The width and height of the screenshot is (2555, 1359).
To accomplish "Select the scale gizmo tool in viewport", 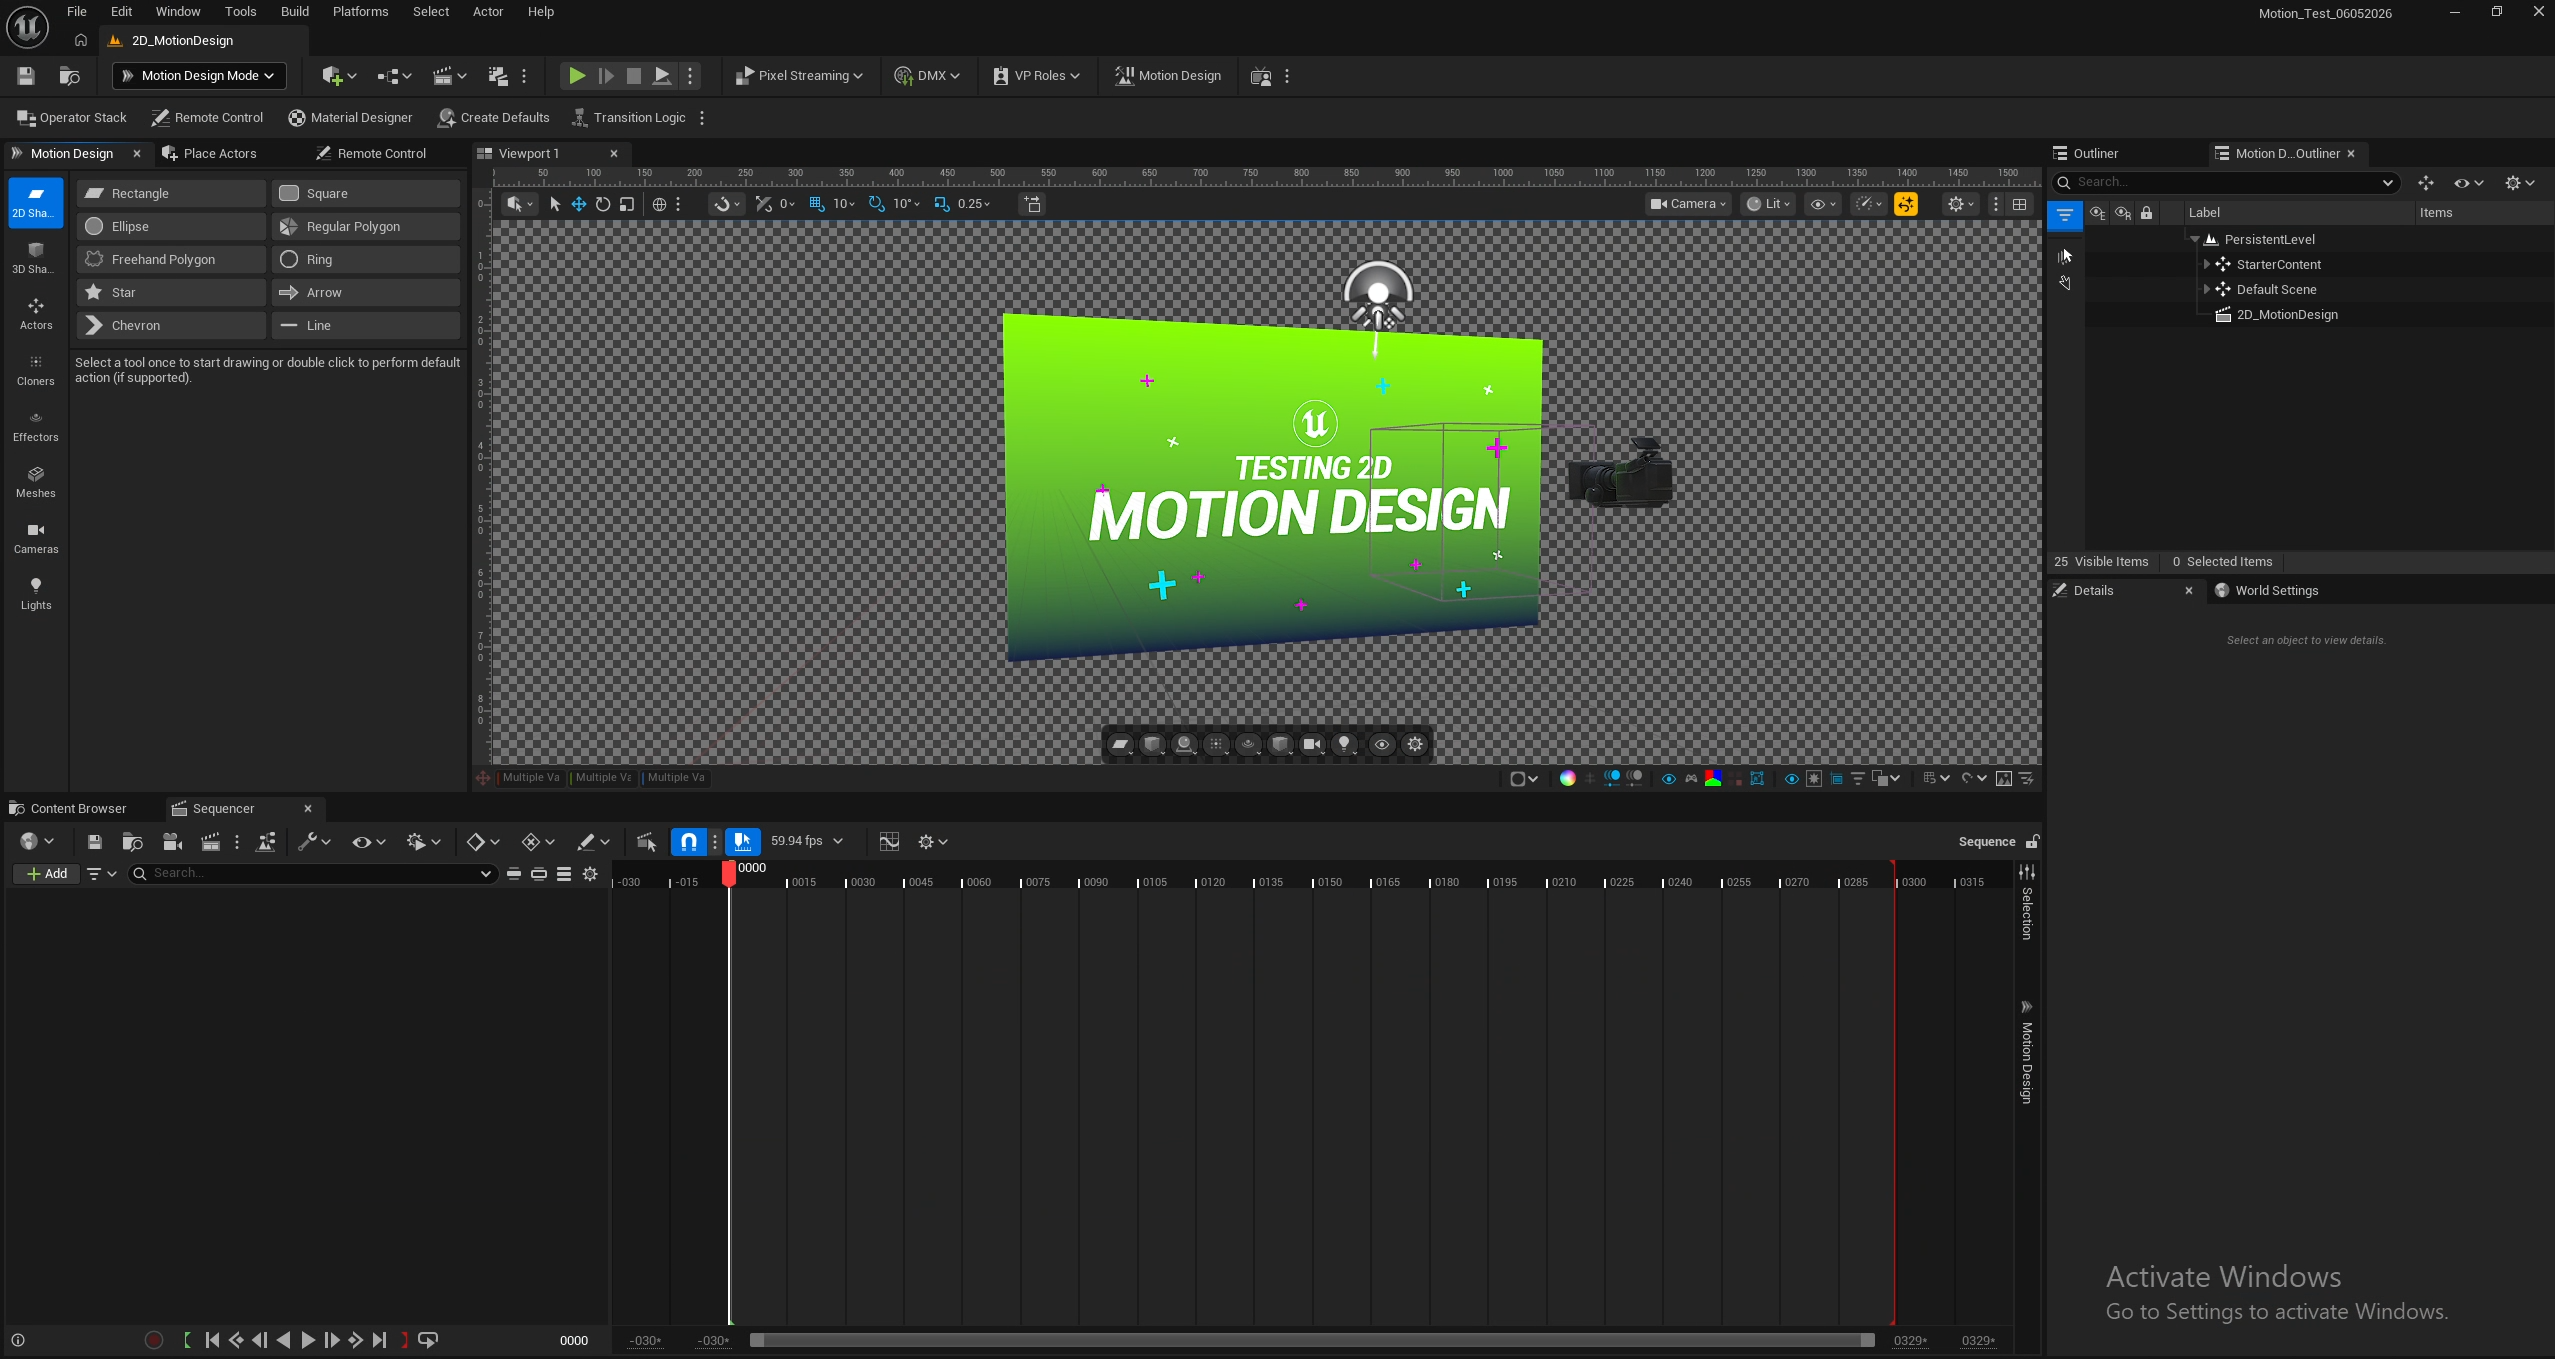I will (627, 204).
